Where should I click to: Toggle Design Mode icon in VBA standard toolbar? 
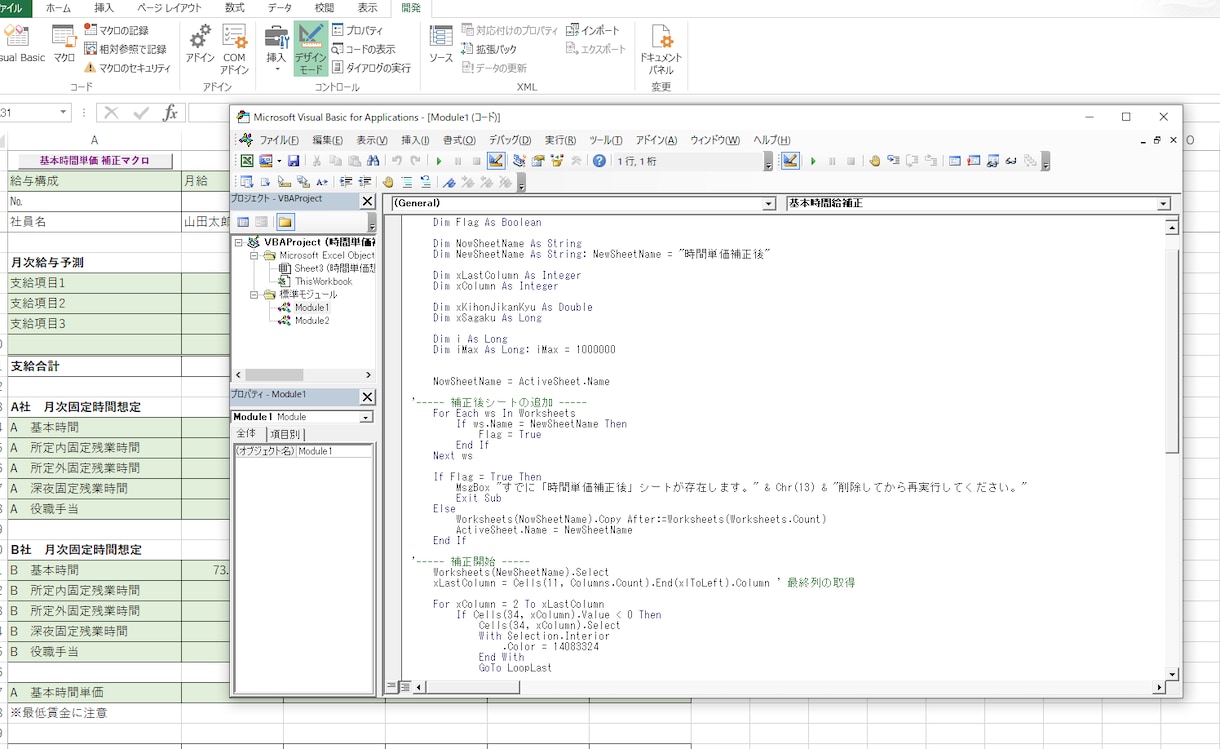click(x=495, y=160)
